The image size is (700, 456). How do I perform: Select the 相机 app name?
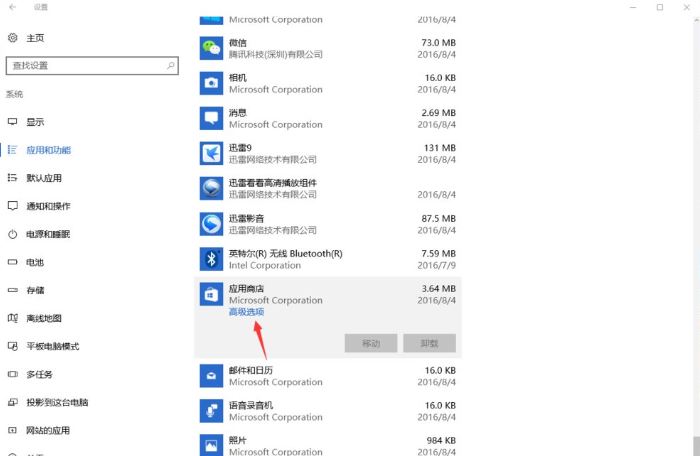(x=238, y=78)
